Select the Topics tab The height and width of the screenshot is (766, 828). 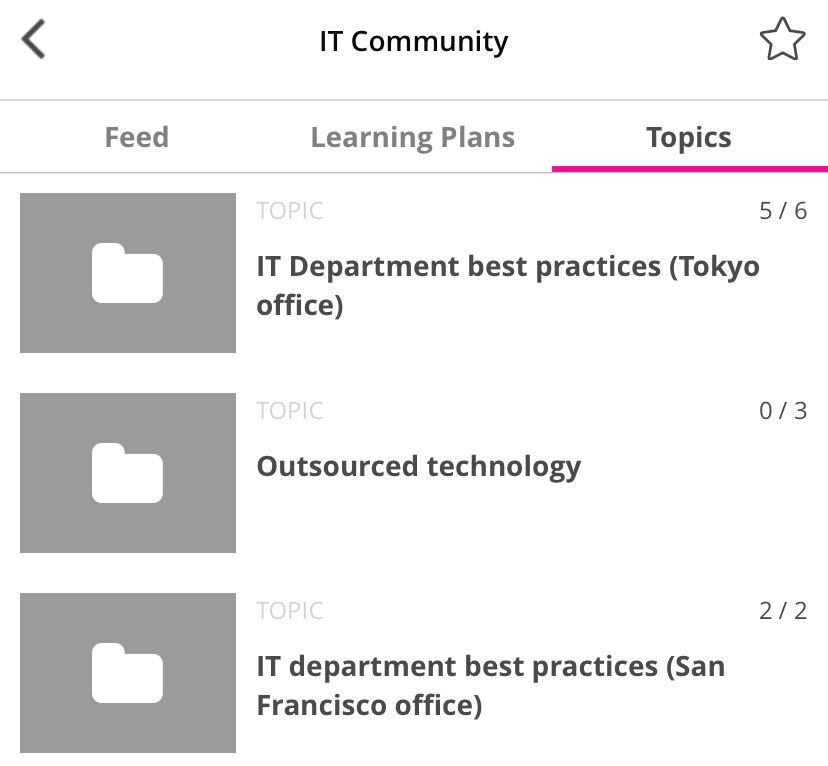point(689,137)
